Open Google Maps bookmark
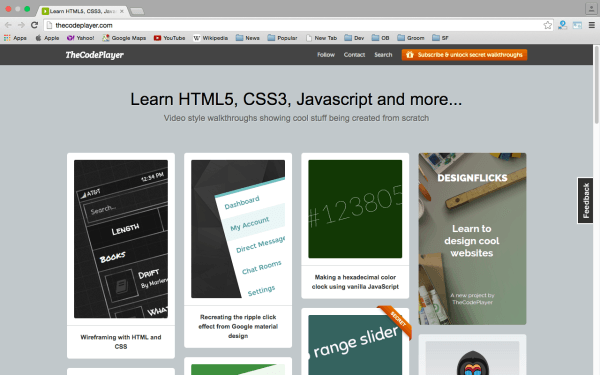 pos(124,38)
